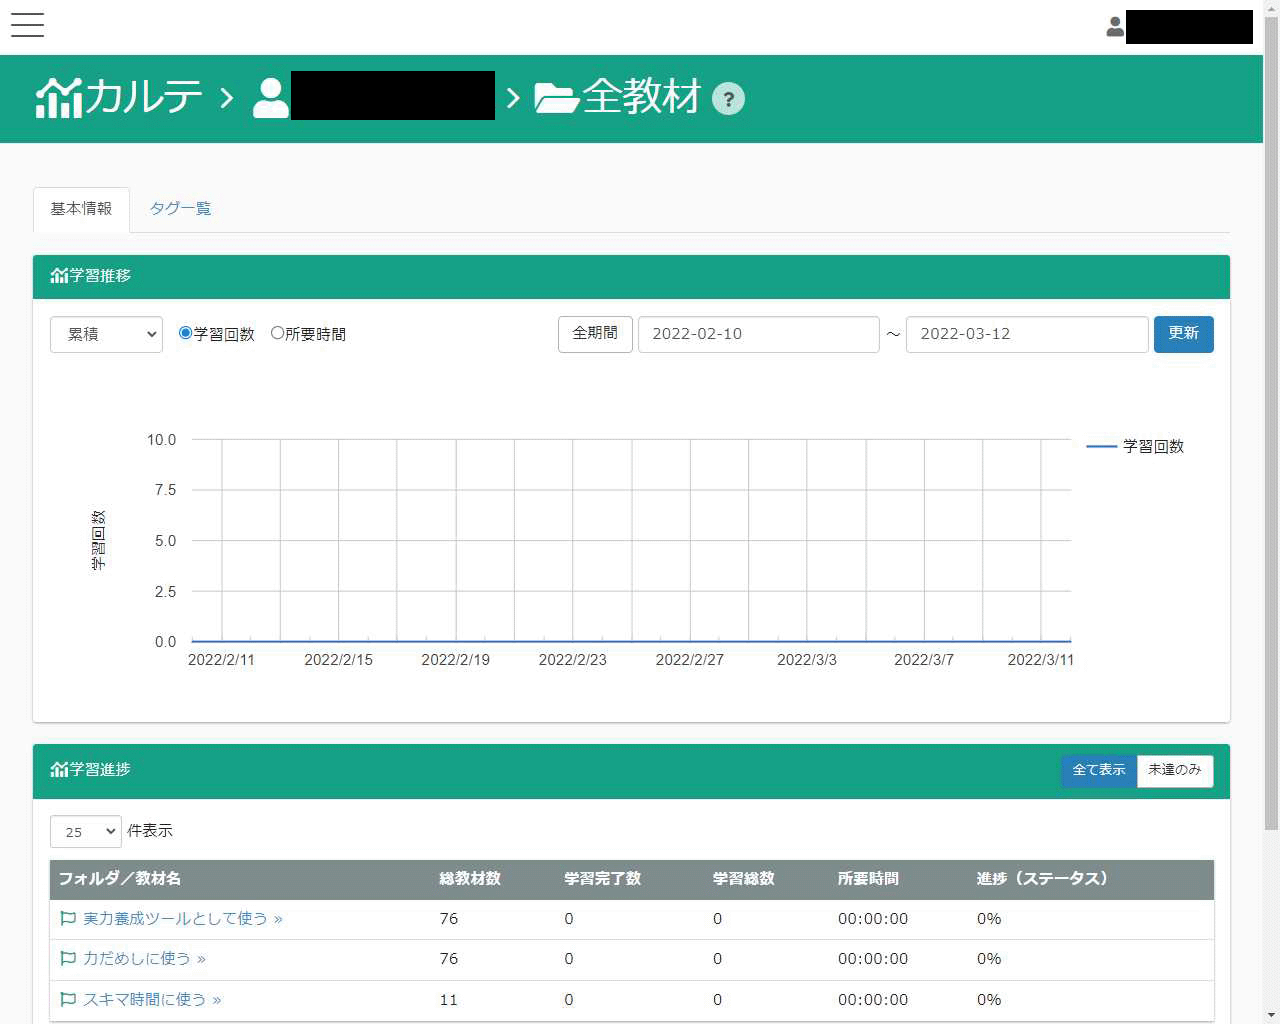Click the 2022/2/27 x-axis label
This screenshot has height=1024, width=1280.
click(x=690, y=660)
